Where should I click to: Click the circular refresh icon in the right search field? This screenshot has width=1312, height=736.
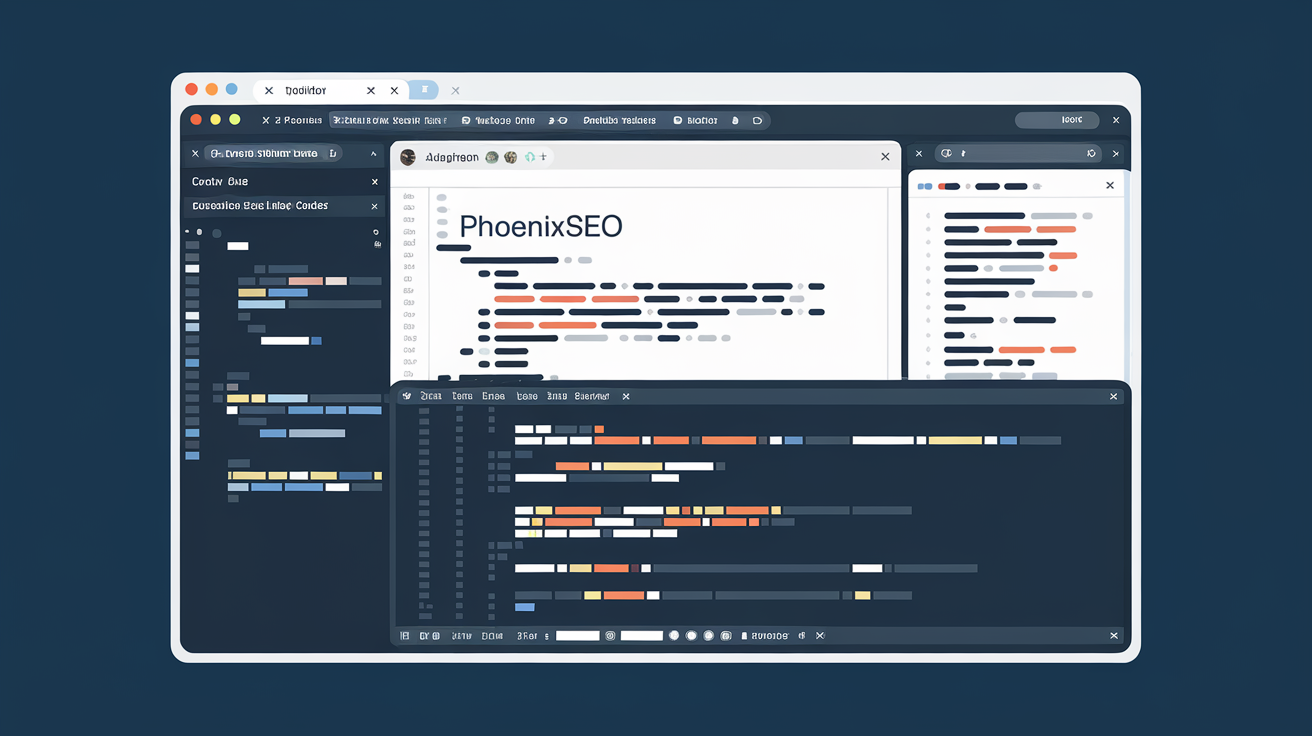click(x=1091, y=154)
